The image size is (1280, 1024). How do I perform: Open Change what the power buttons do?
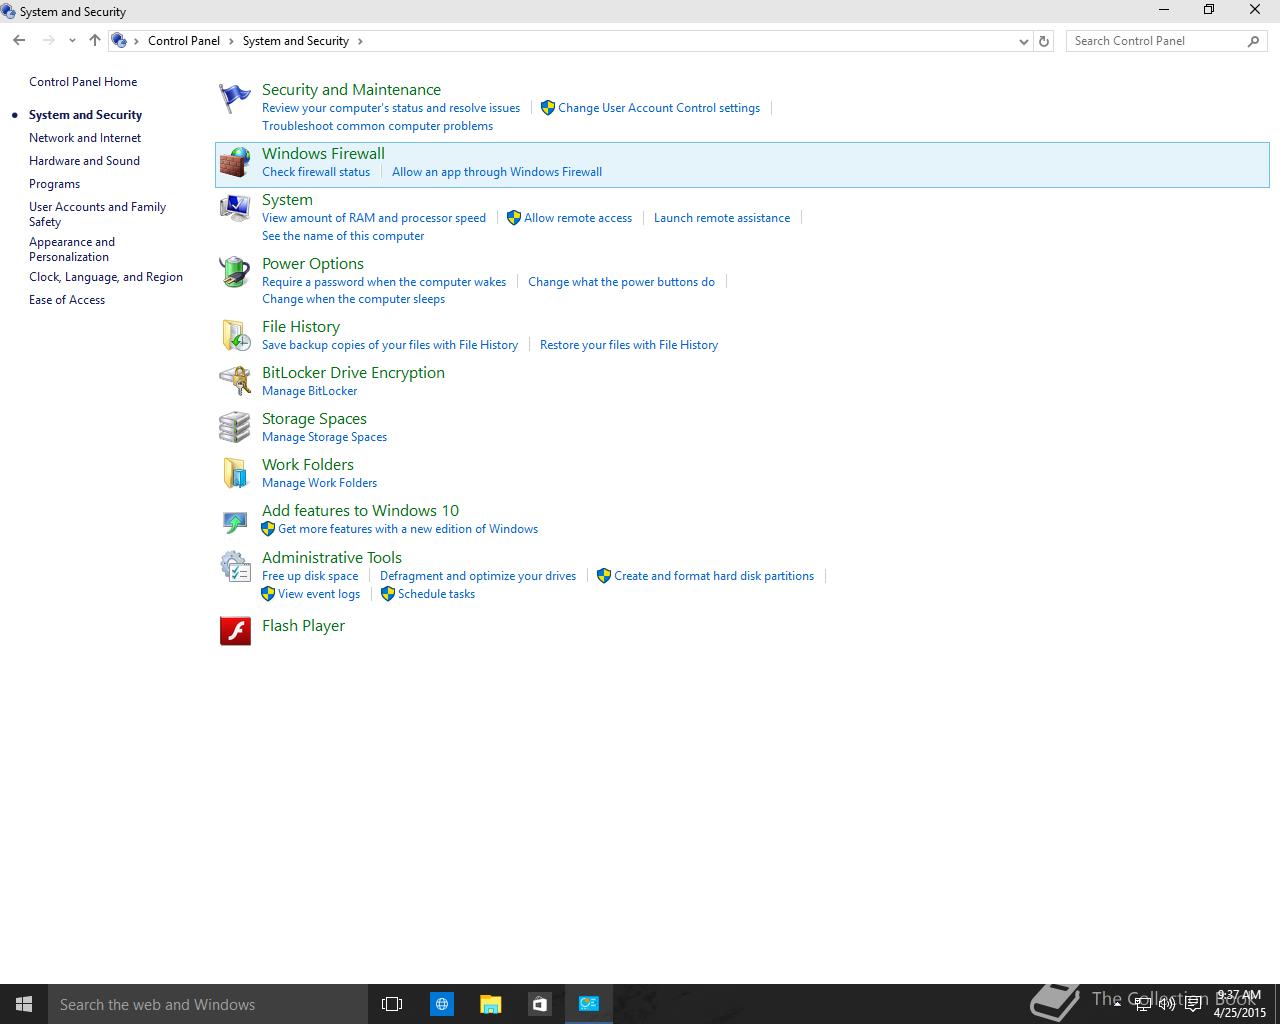[621, 282]
